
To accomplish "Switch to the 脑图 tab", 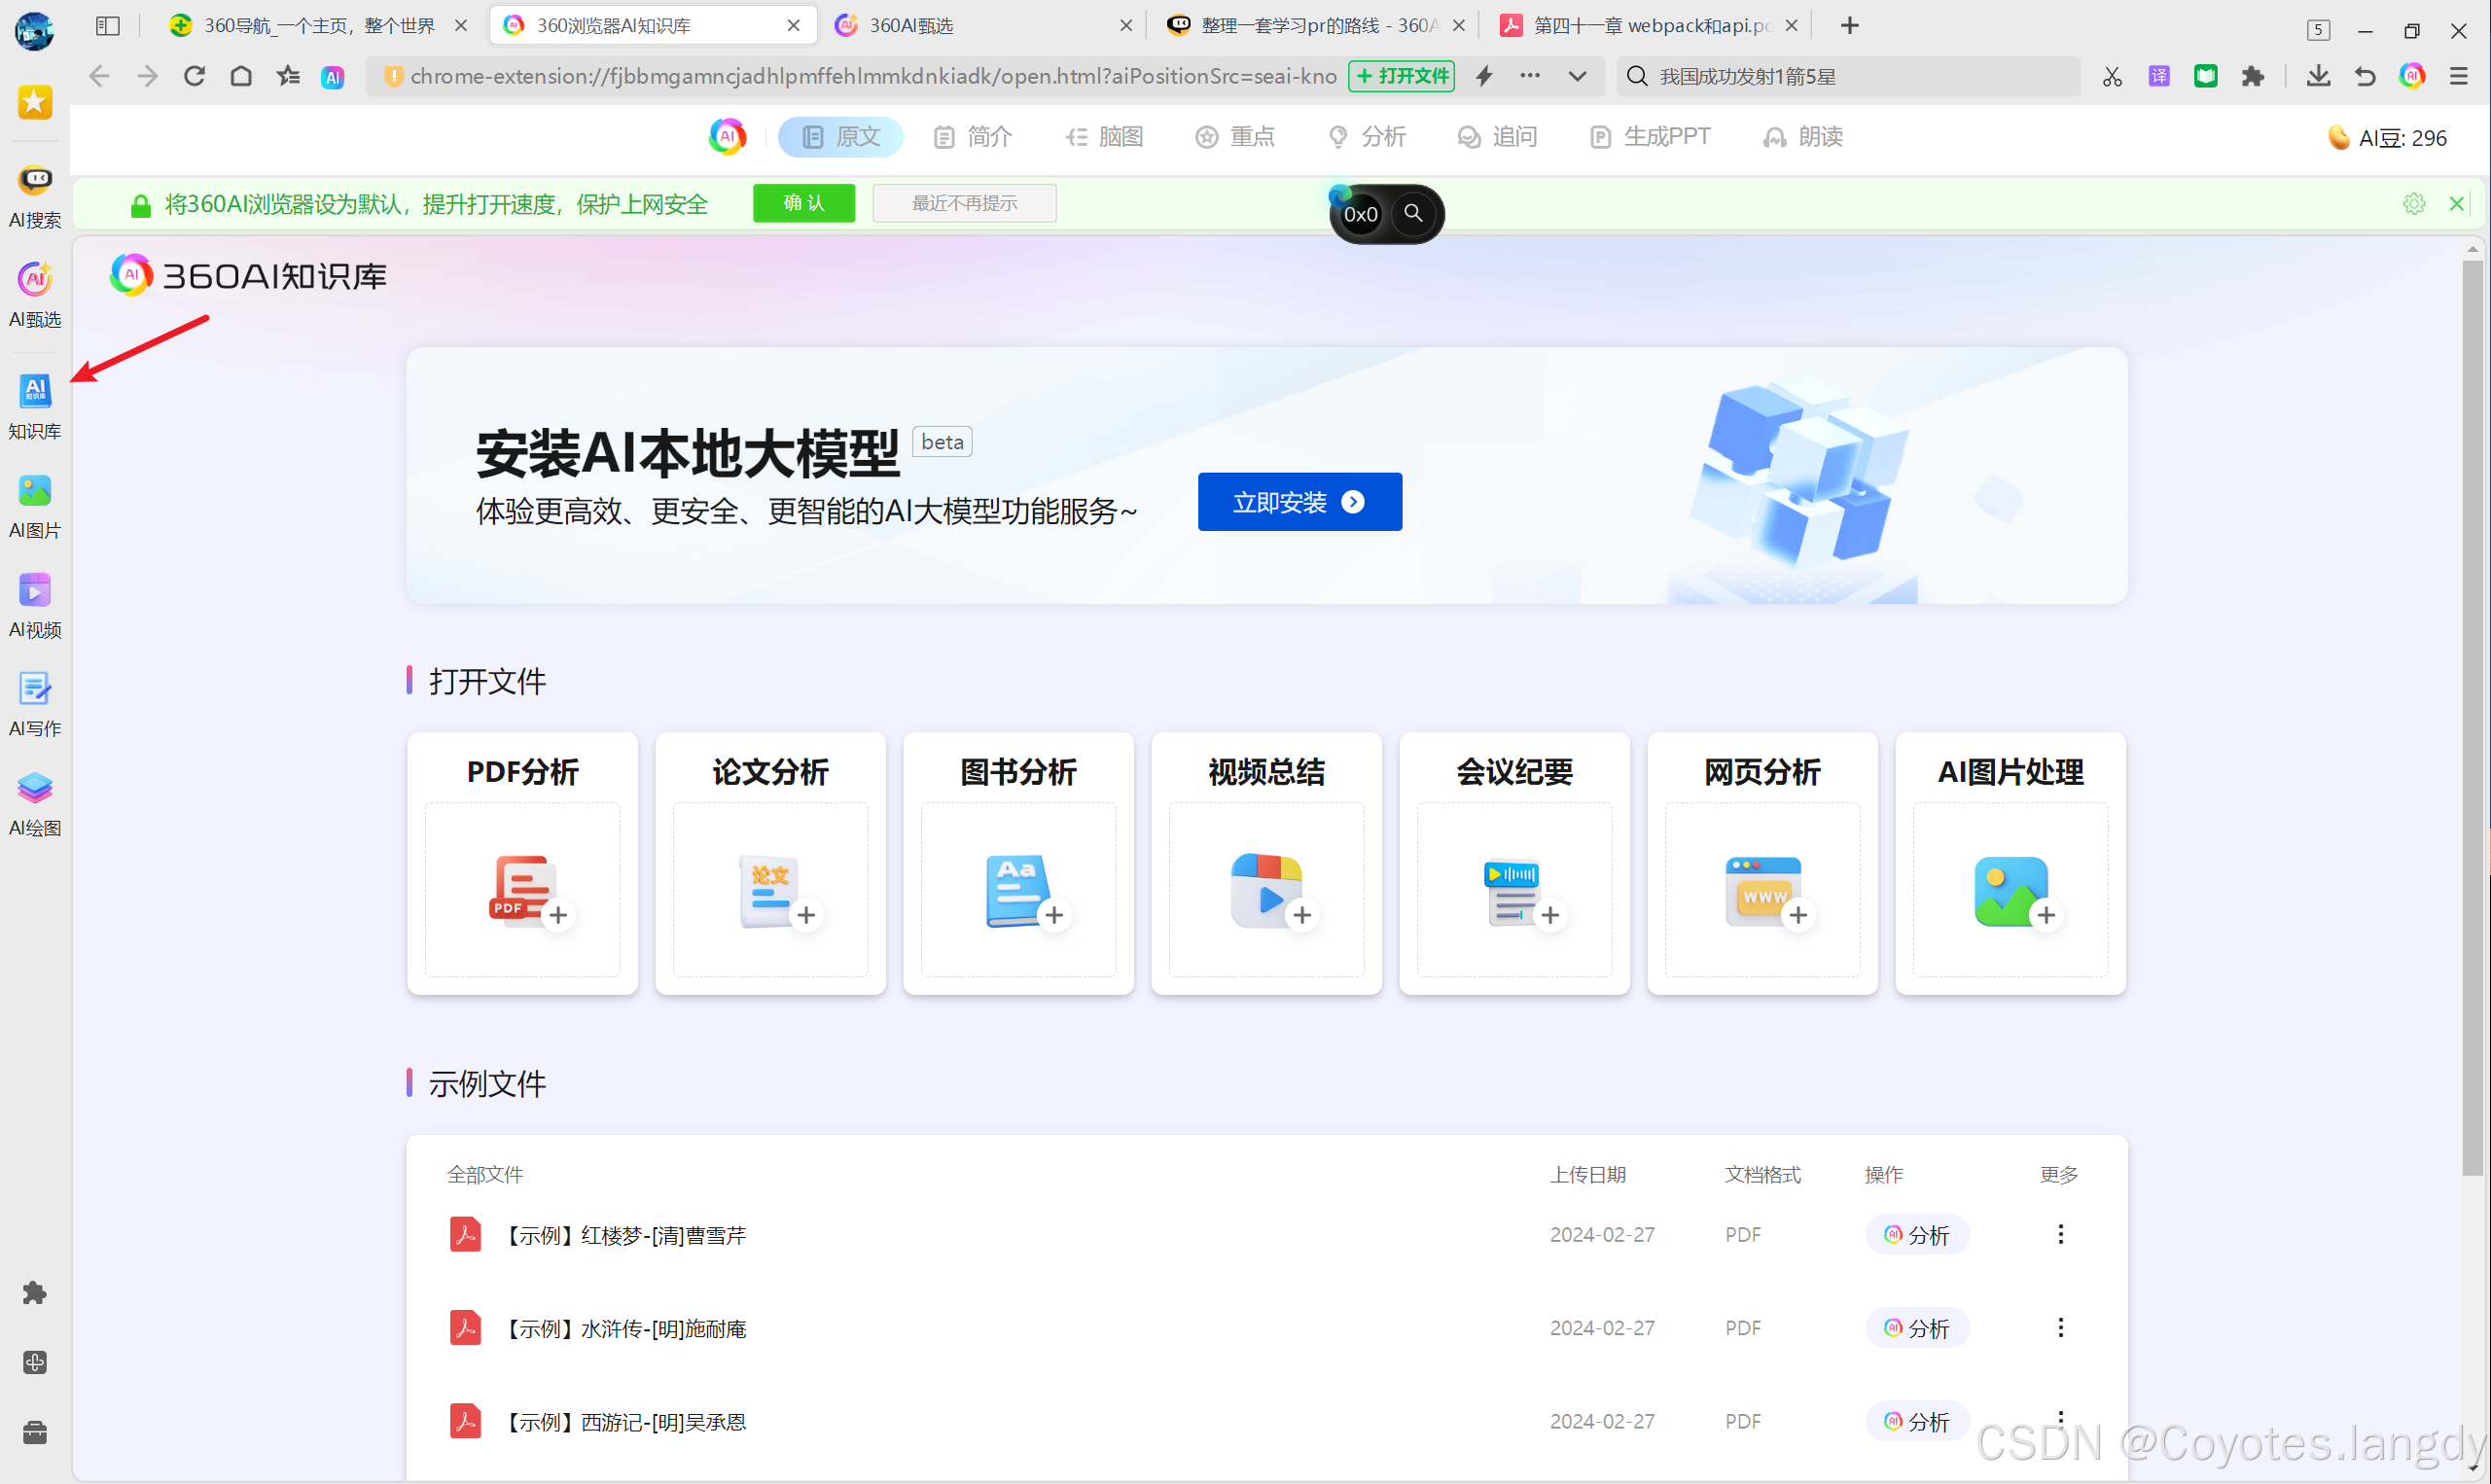I will pos(1105,137).
